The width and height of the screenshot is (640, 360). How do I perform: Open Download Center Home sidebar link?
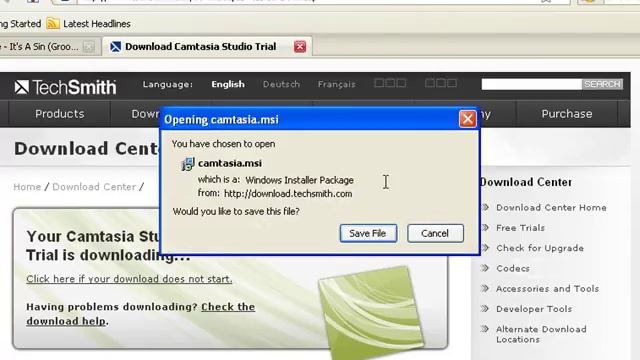[x=551, y=208]
